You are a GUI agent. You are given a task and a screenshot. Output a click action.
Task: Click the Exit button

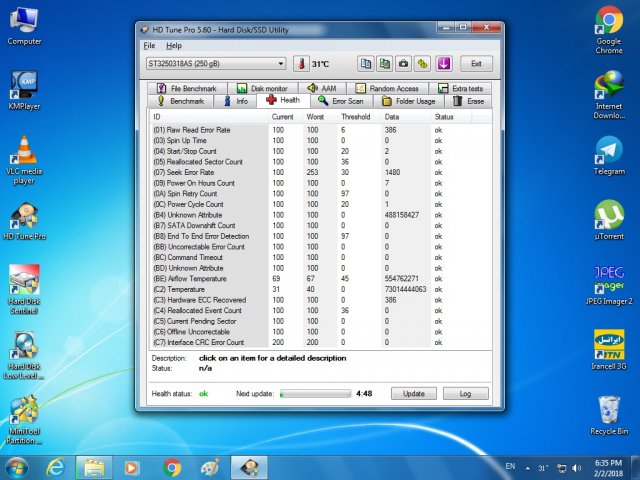476,64
